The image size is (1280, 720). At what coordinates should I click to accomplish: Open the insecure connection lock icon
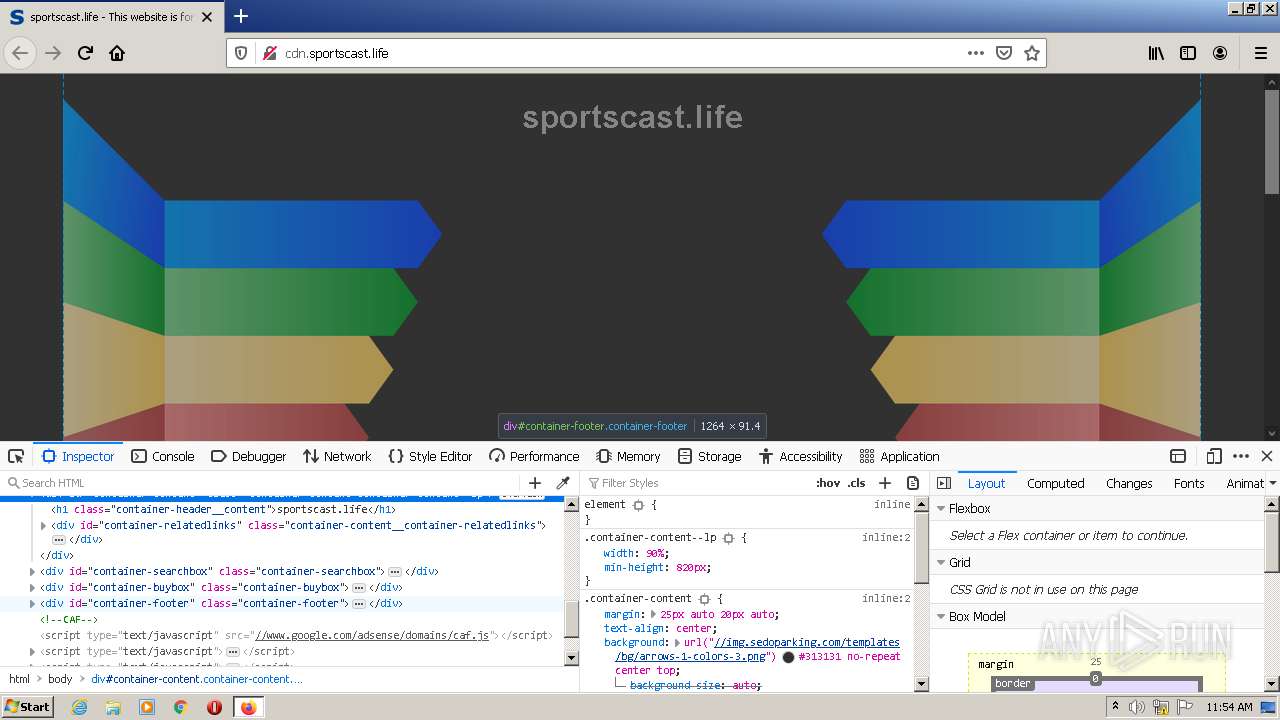click(269, 53)
